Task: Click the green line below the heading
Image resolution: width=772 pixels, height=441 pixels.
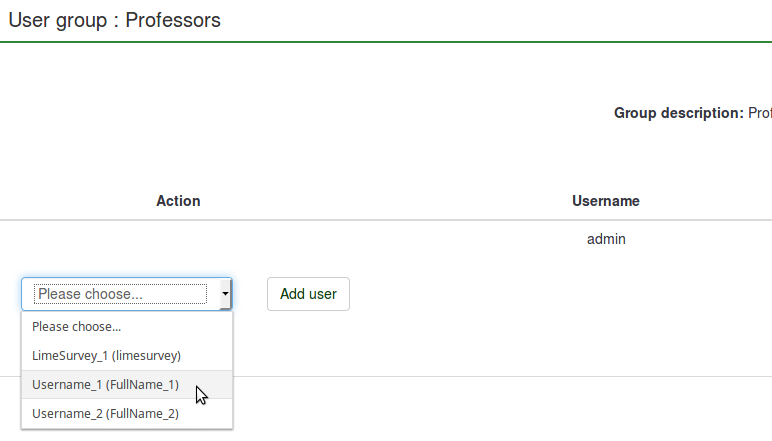Action: click(x=386, y=41)
